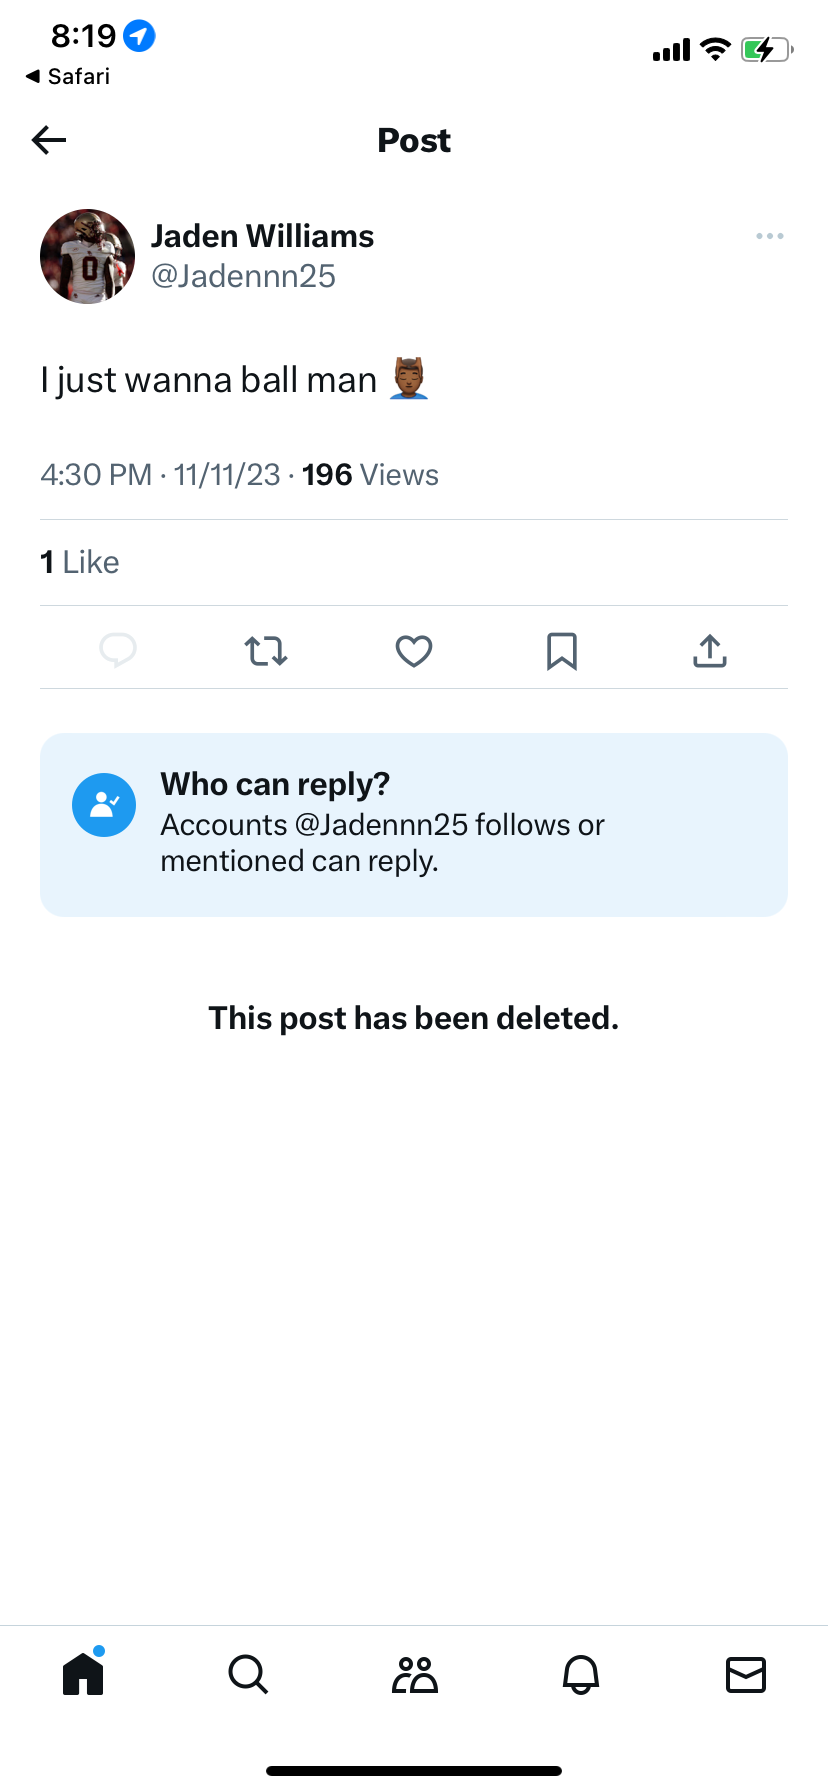Tap the reply speech bubble icon
828x1792 pixels.
click(118, 650)
